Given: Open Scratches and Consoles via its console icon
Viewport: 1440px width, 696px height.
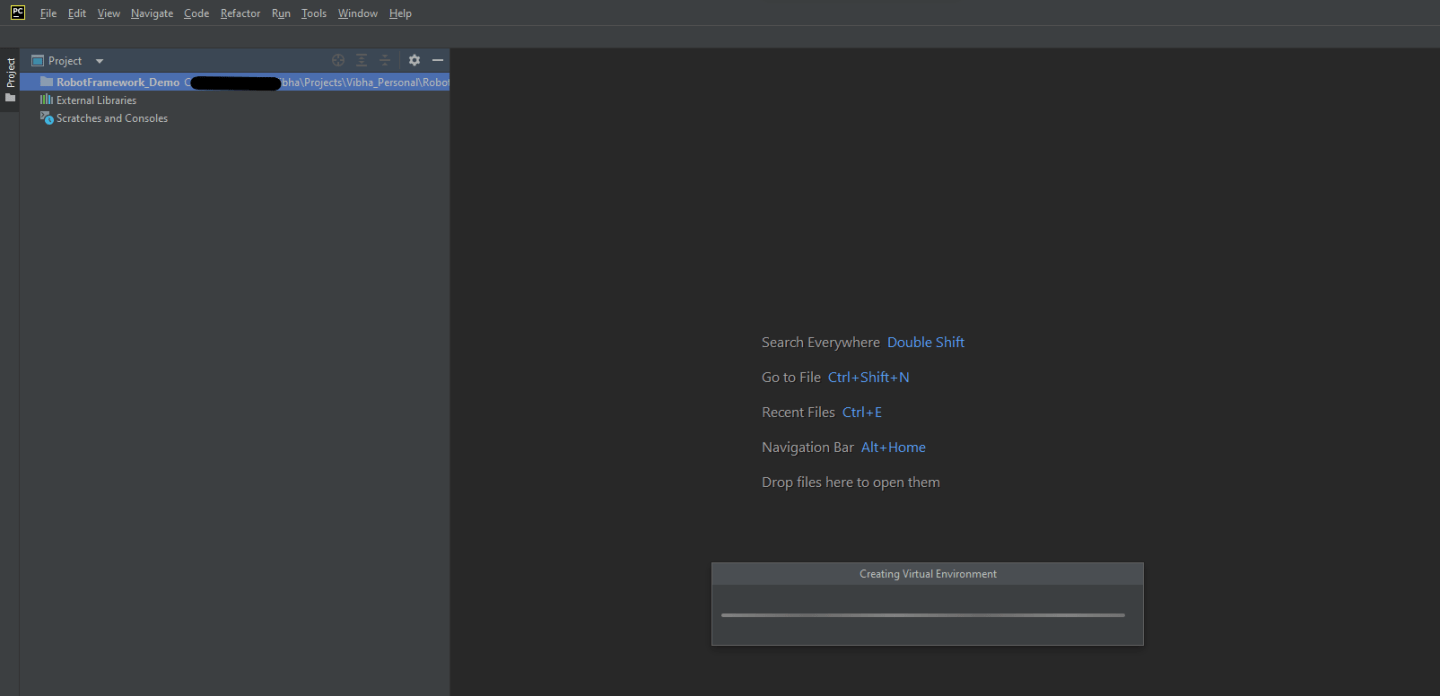Looking at the screenshot, I should pyautogui.click(x=46, y=117).
